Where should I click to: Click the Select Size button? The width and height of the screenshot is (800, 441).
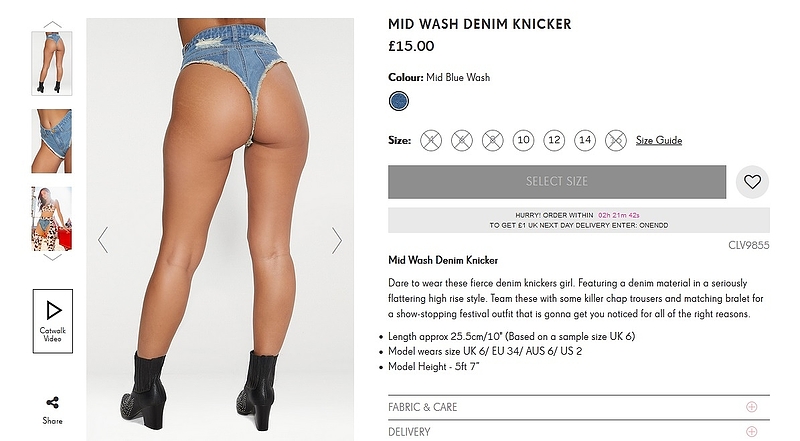coord(557,182)
